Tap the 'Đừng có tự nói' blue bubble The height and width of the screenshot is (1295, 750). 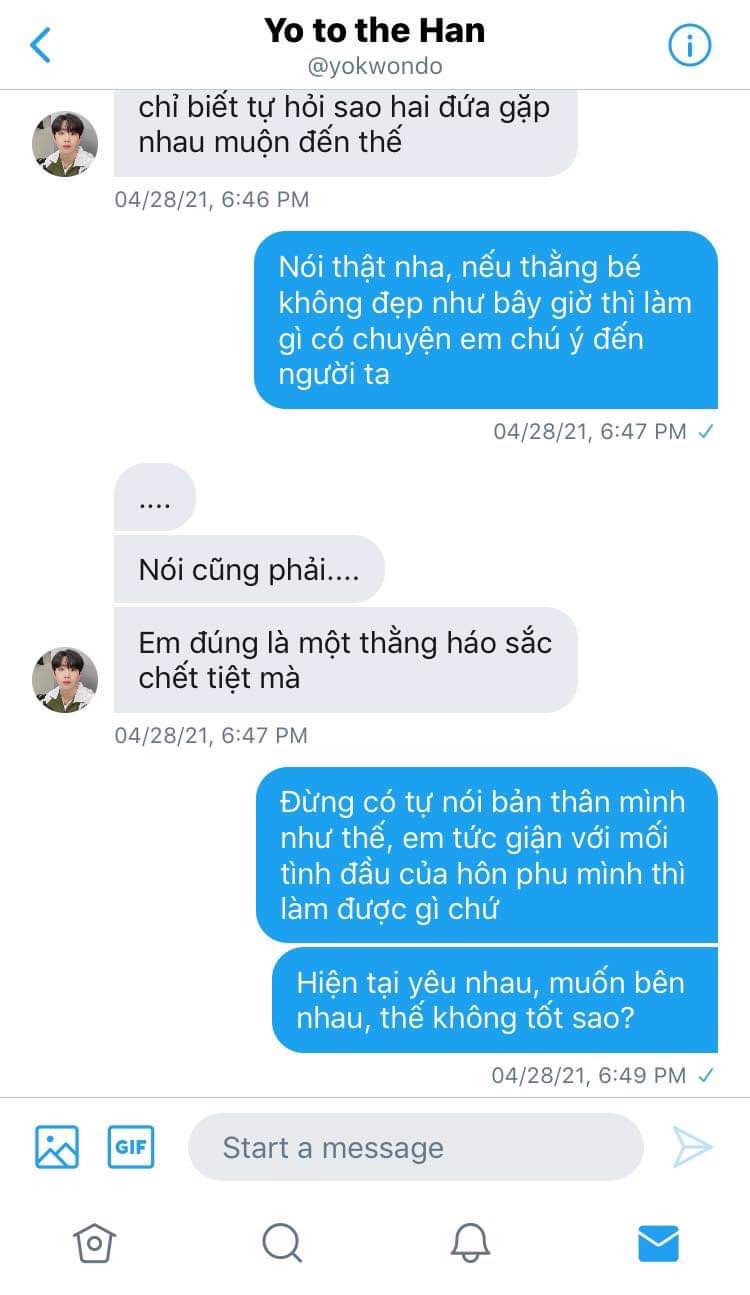coord(487,855)
